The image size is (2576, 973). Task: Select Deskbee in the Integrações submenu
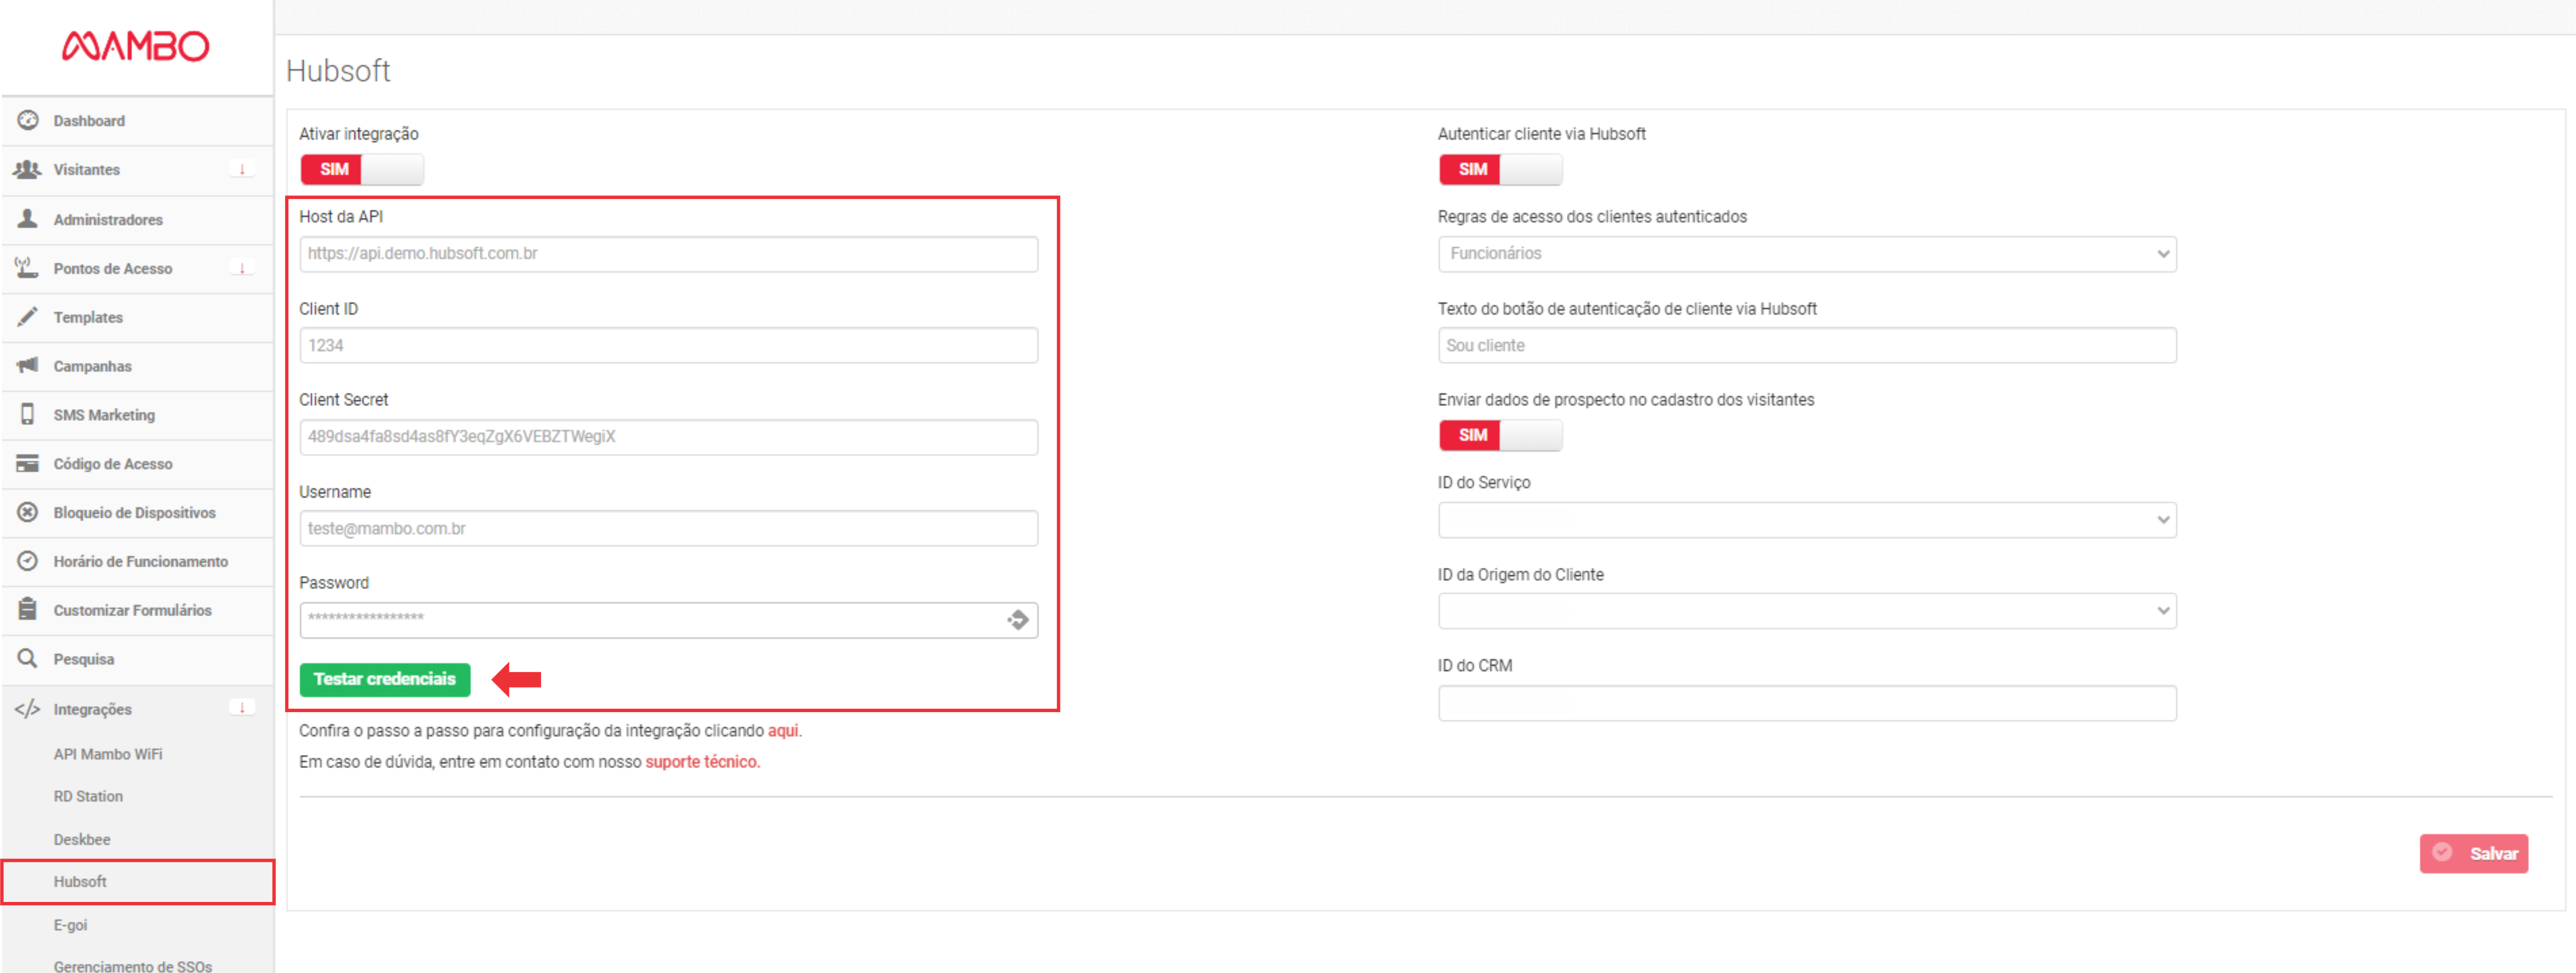click(82, 839)
